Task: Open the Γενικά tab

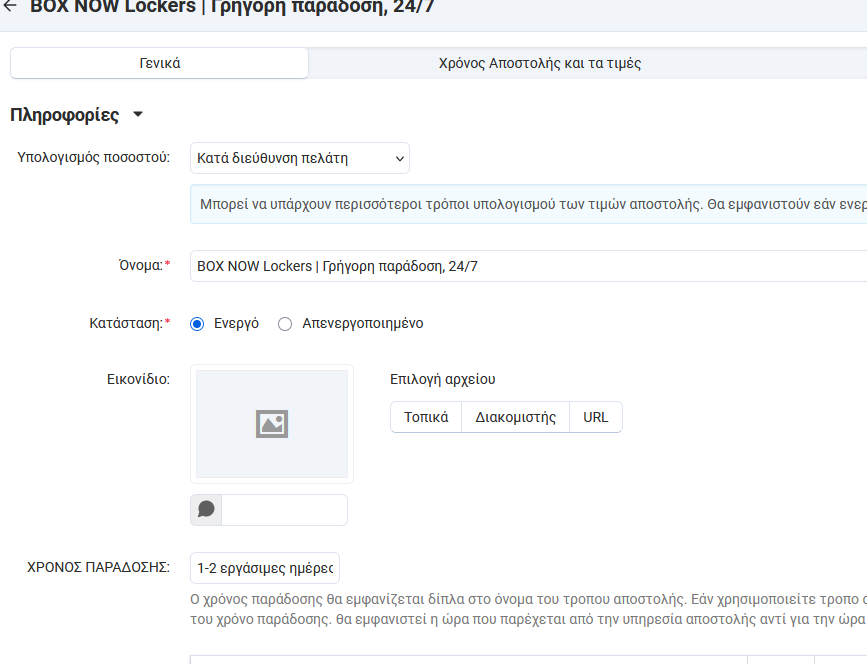Action: pos(159,63)
